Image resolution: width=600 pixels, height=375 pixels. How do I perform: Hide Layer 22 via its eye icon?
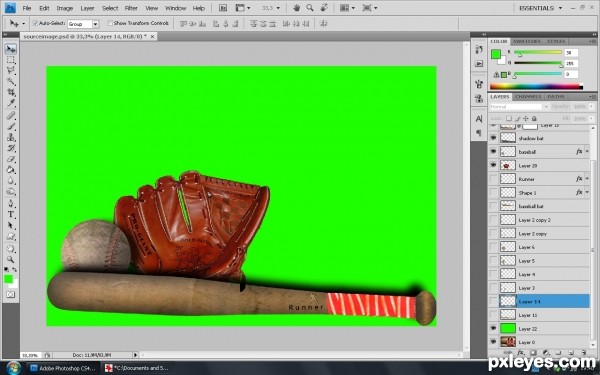pos(494,328)
